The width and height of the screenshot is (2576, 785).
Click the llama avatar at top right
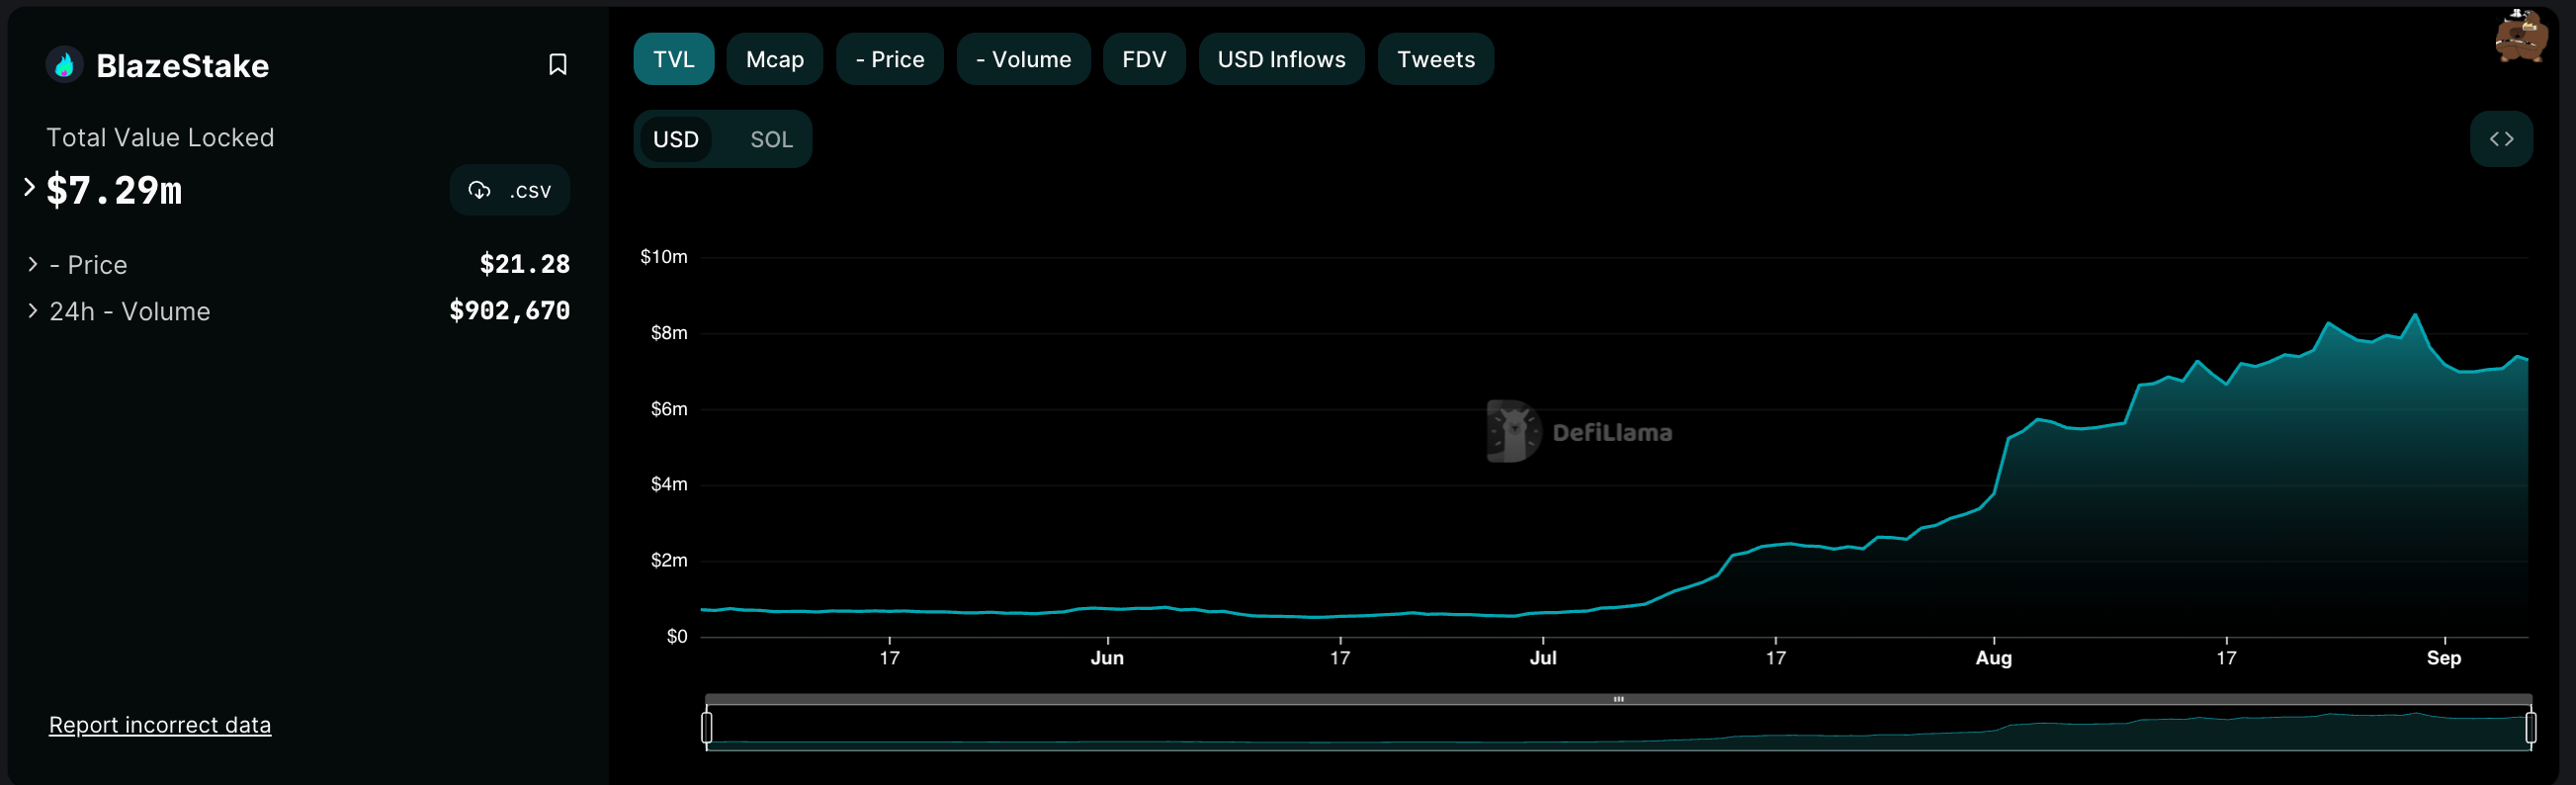click(2520, 36)
